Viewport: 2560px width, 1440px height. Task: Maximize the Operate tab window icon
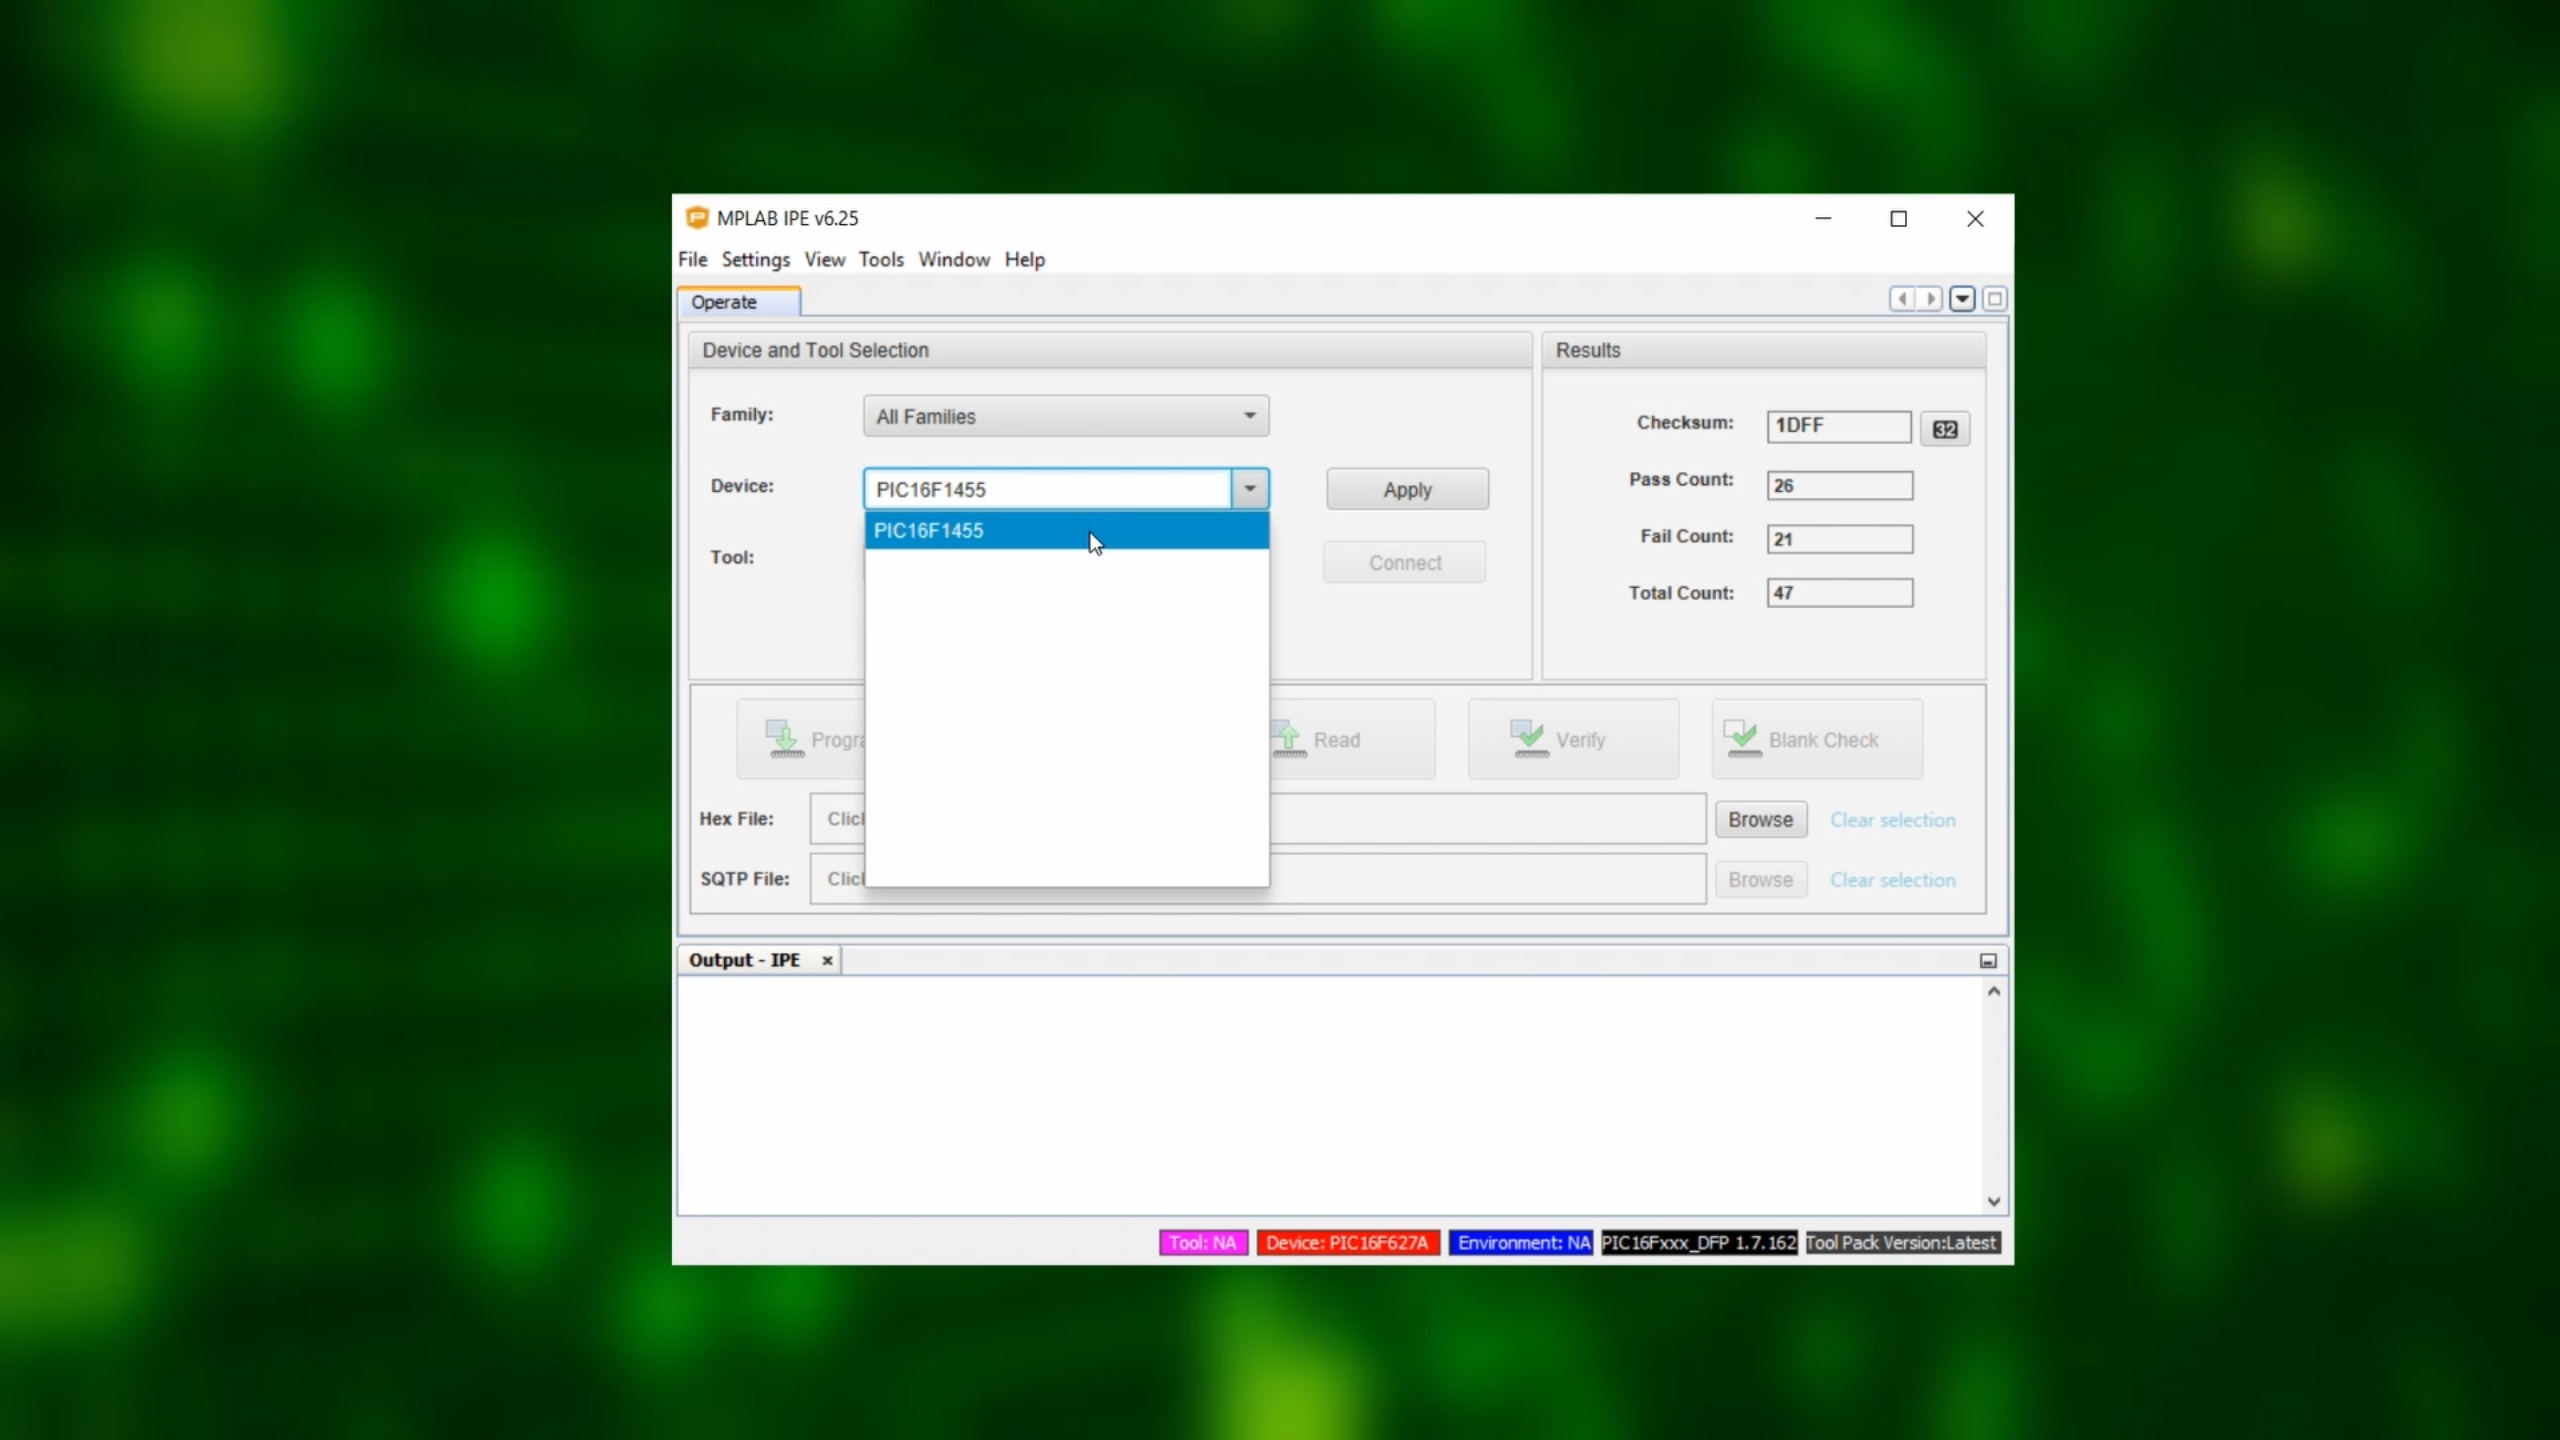[x=1994, y=299]
